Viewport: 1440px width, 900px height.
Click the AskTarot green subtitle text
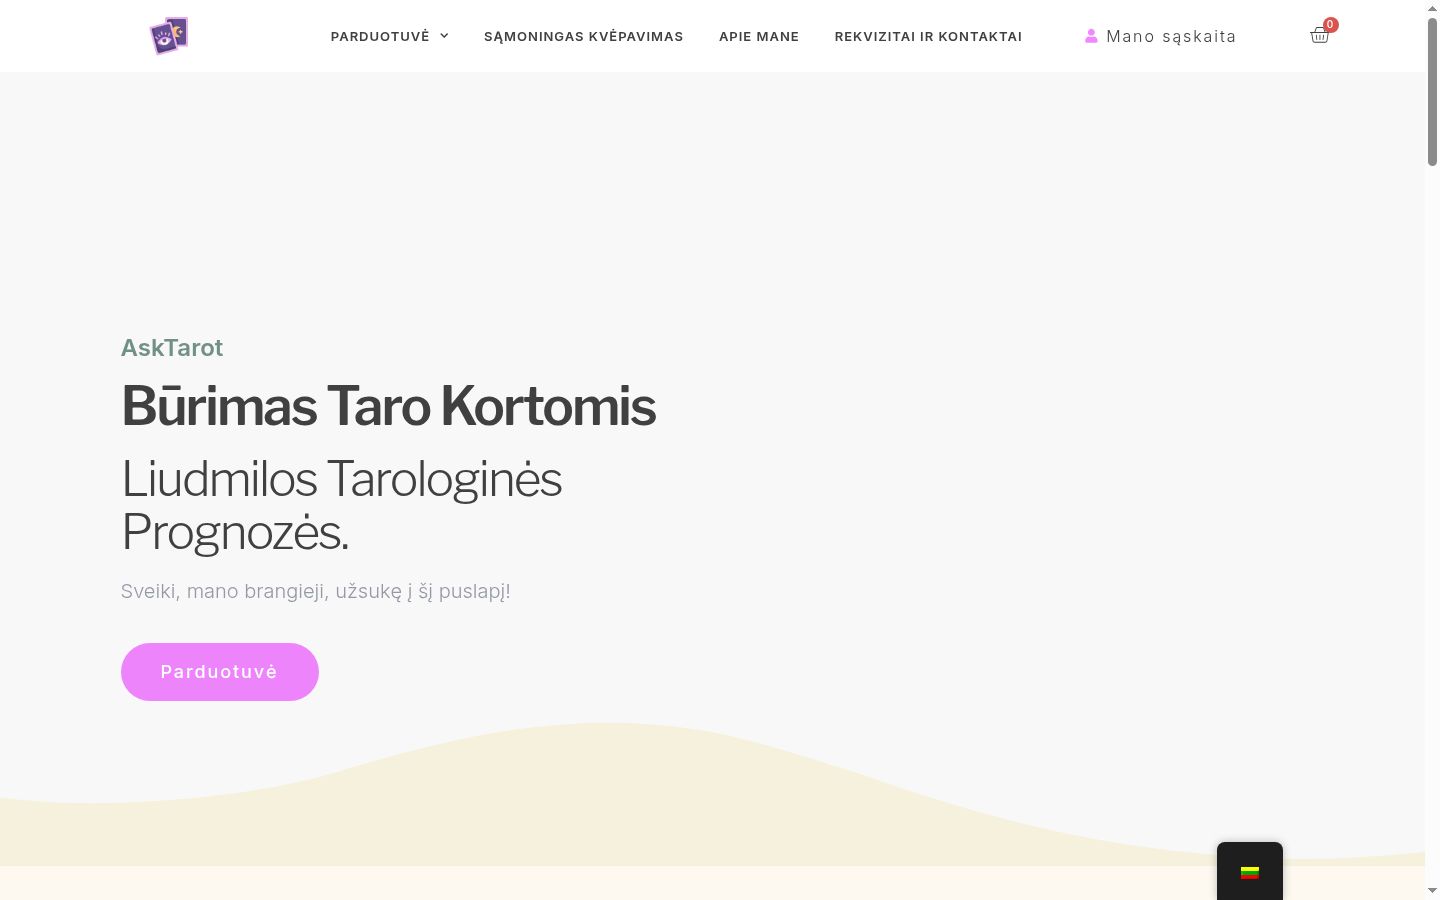[172, 348]
